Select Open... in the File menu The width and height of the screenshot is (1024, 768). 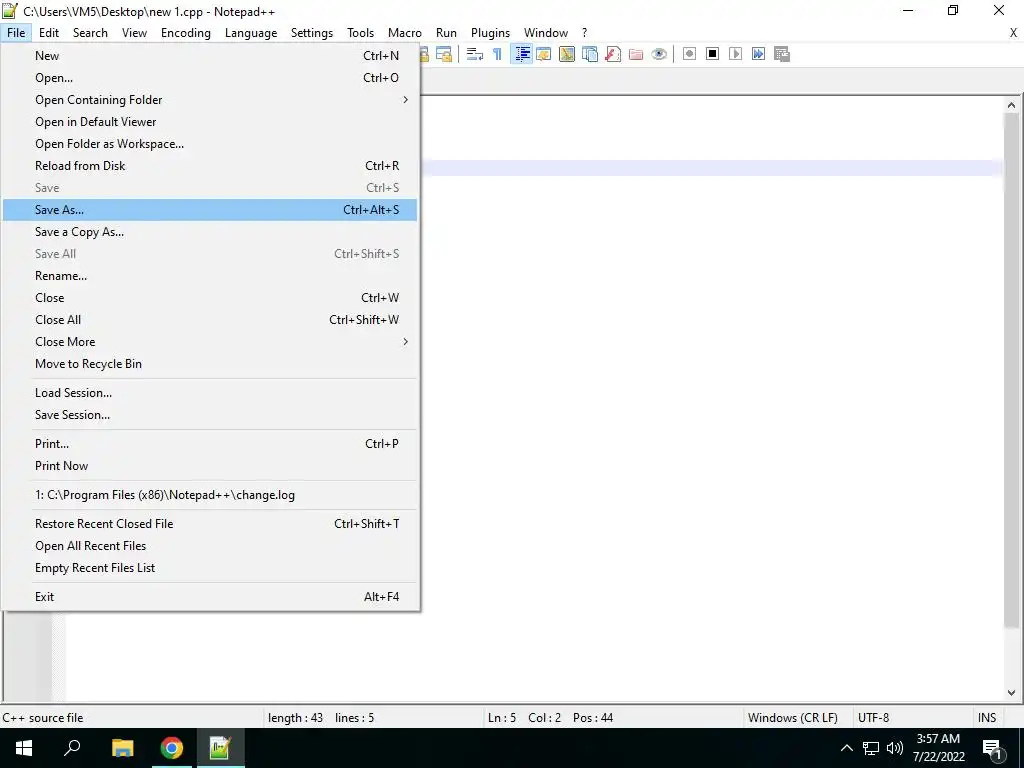(210, 78)
